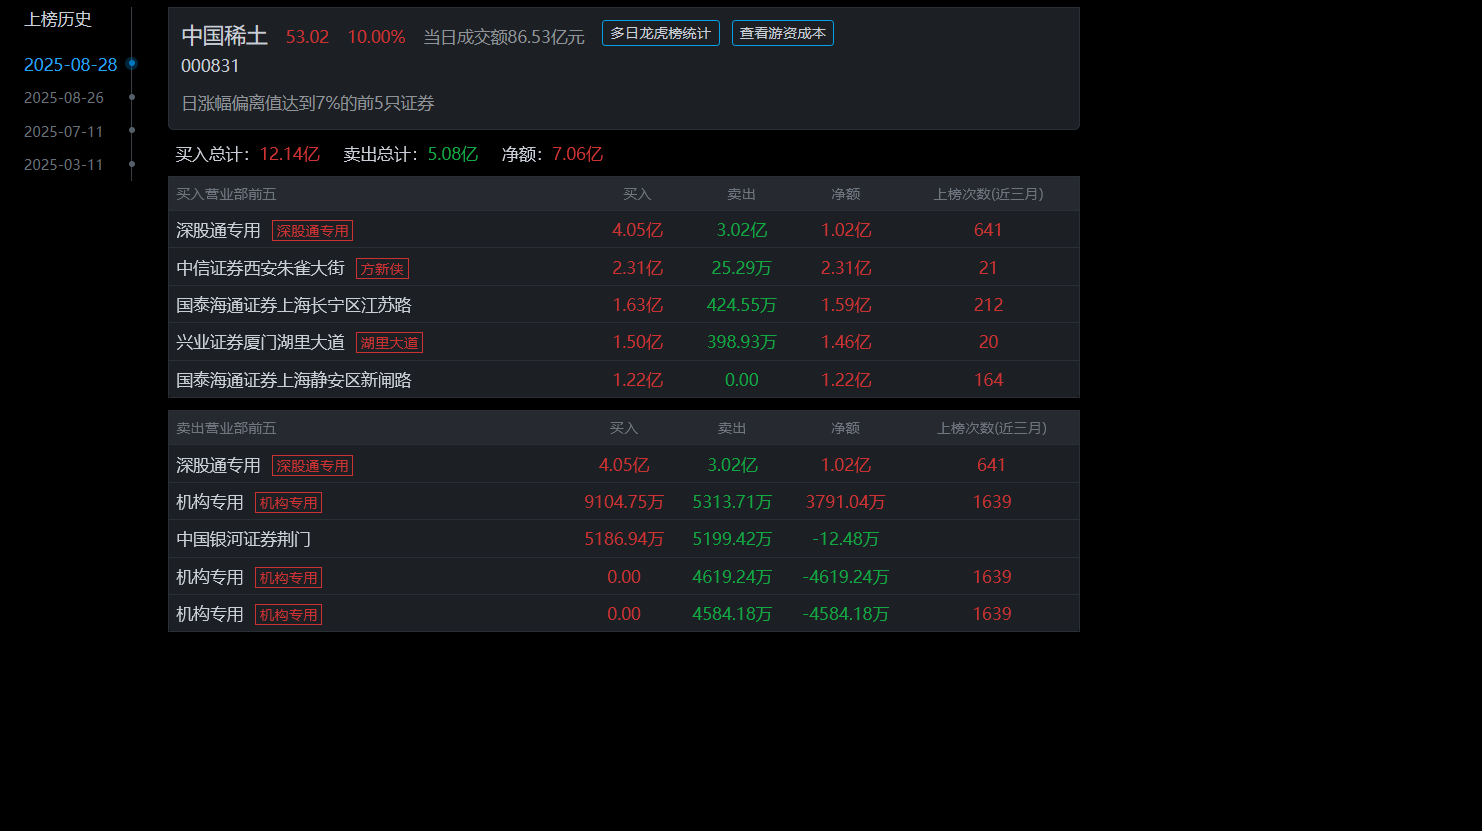The height and width of the screenshot is (831, 1482).
Task: Click the 卖出营业部前五 table header
Action: (x=226, y=428)
